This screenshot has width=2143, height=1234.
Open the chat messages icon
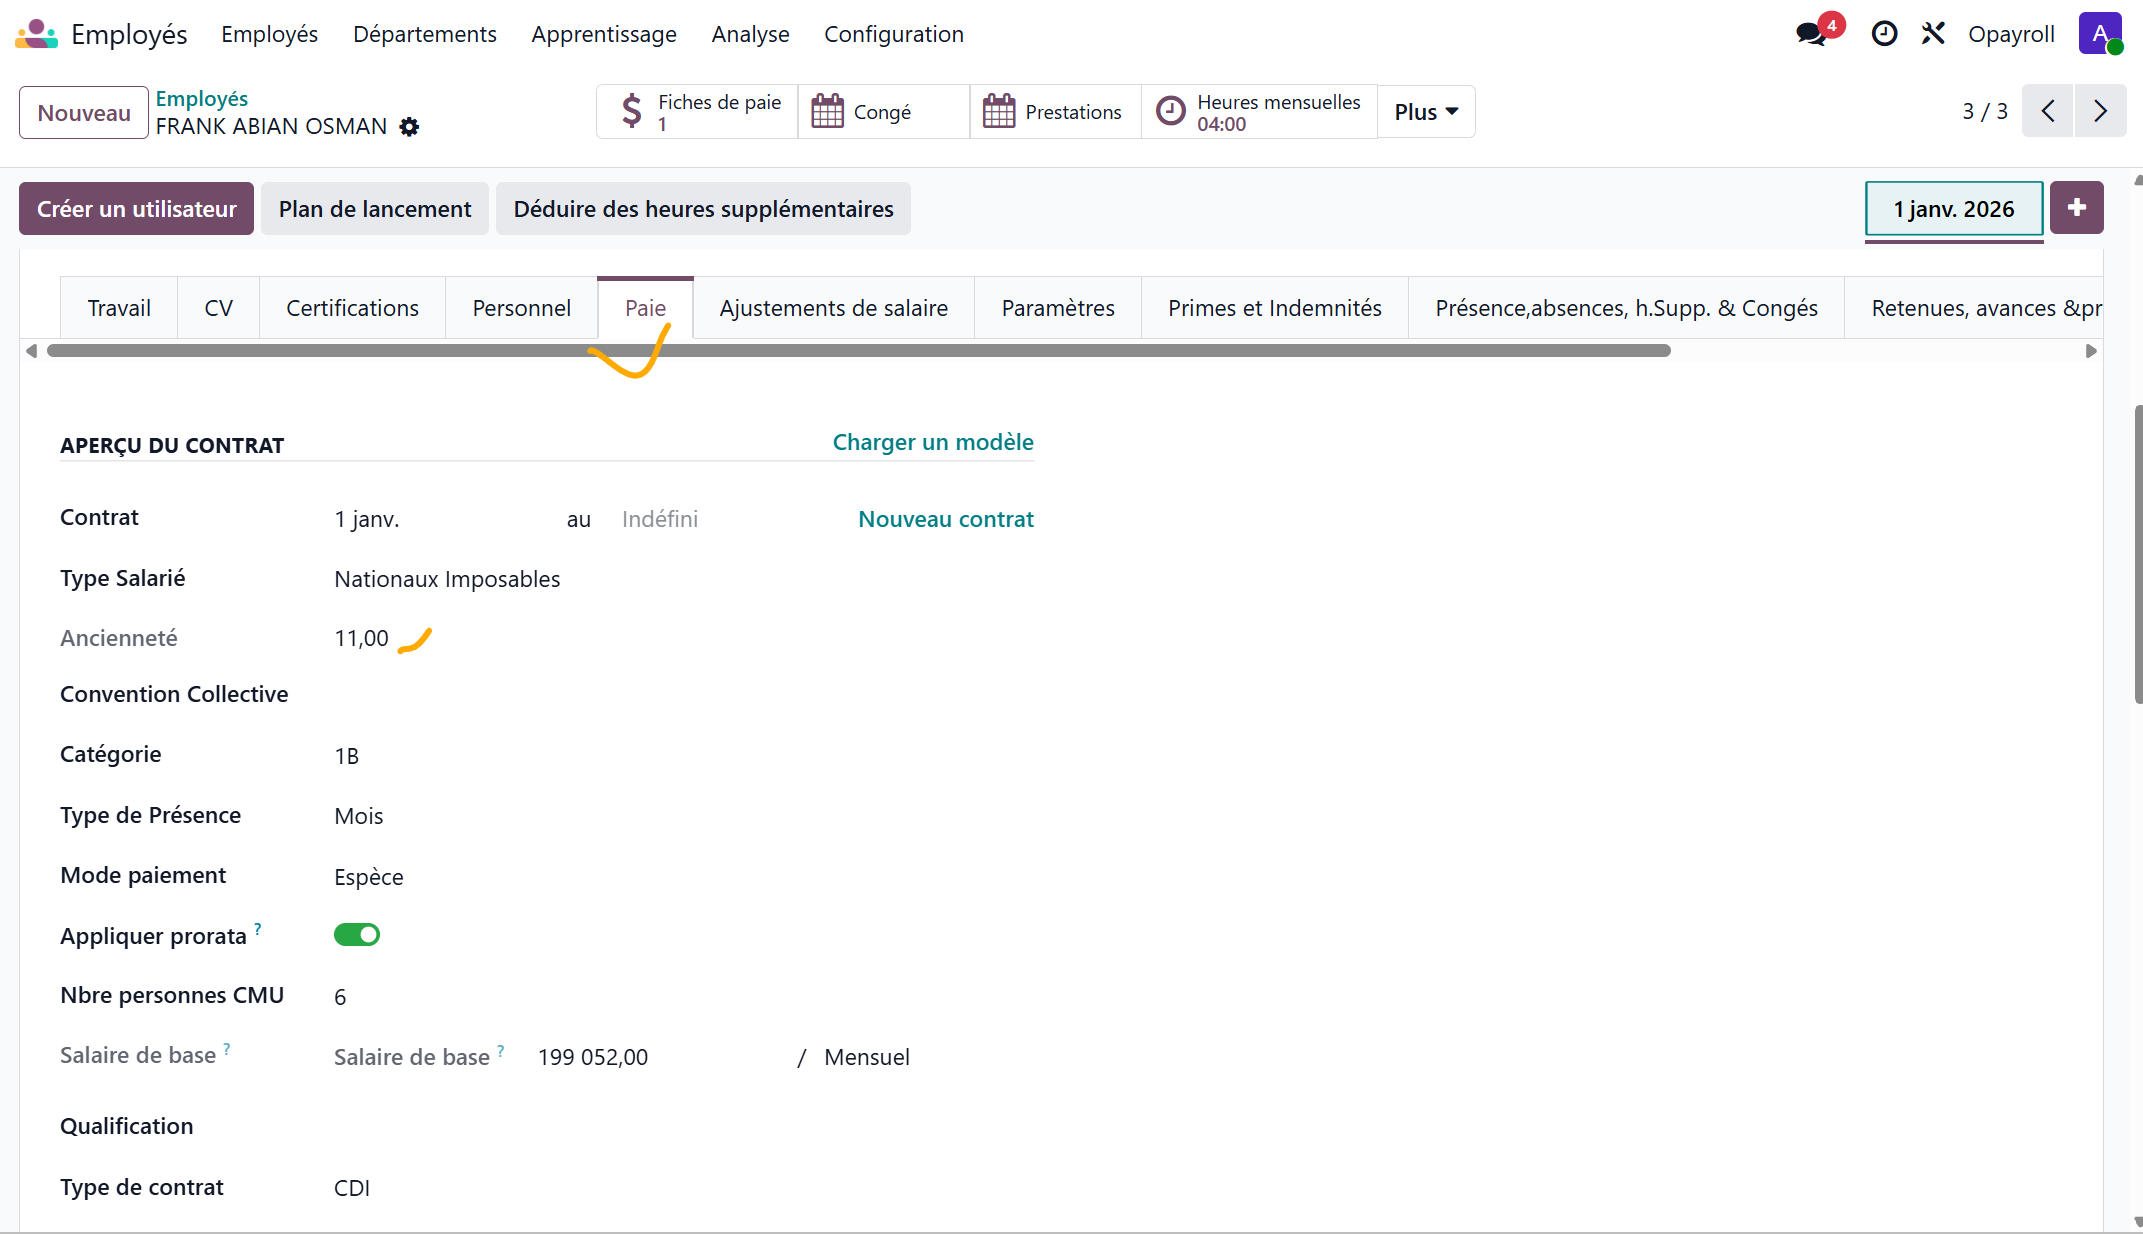pos(1811,34)
